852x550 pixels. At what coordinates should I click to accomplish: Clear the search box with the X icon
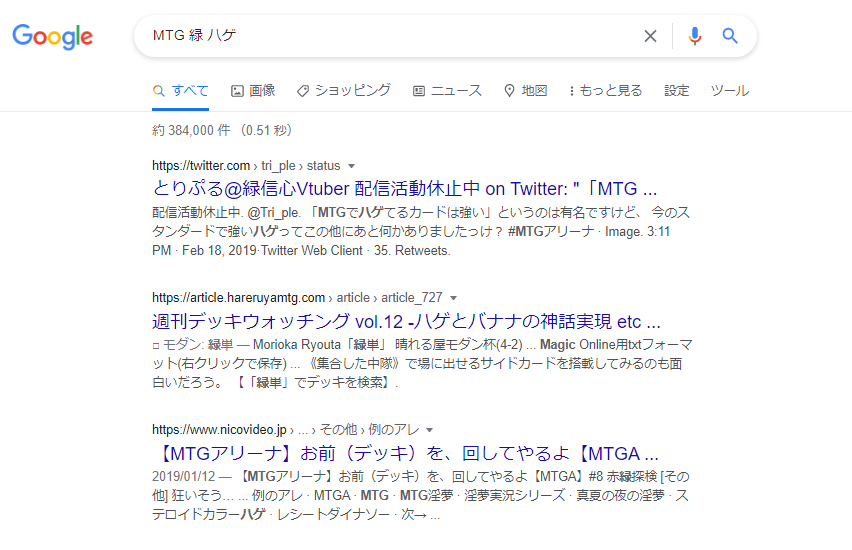(650, 36)
